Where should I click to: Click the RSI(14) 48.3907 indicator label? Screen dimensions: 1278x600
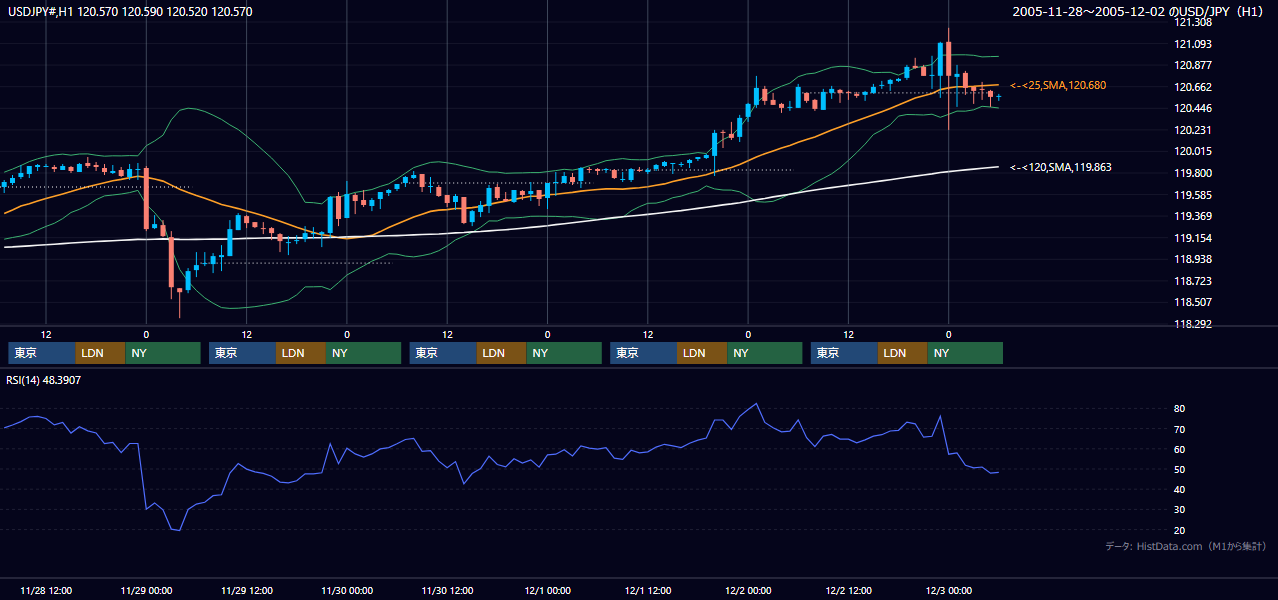point(44,380)
